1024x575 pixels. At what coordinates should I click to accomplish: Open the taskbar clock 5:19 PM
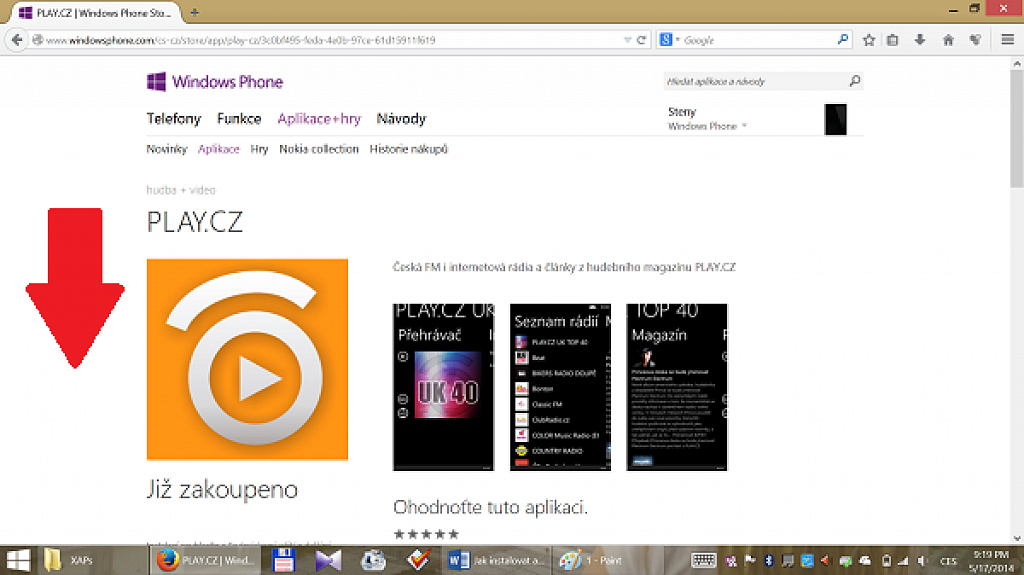point(991,561)
